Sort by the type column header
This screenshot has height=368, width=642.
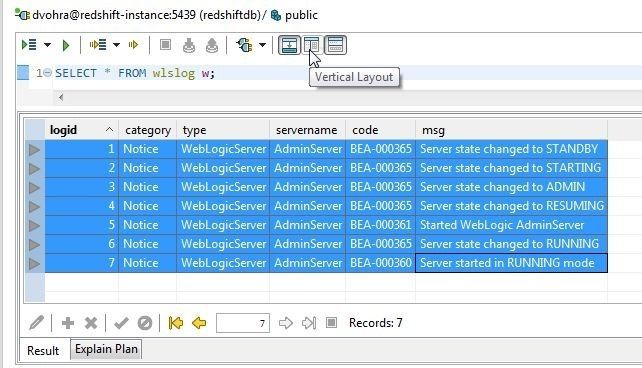[223, 130]
